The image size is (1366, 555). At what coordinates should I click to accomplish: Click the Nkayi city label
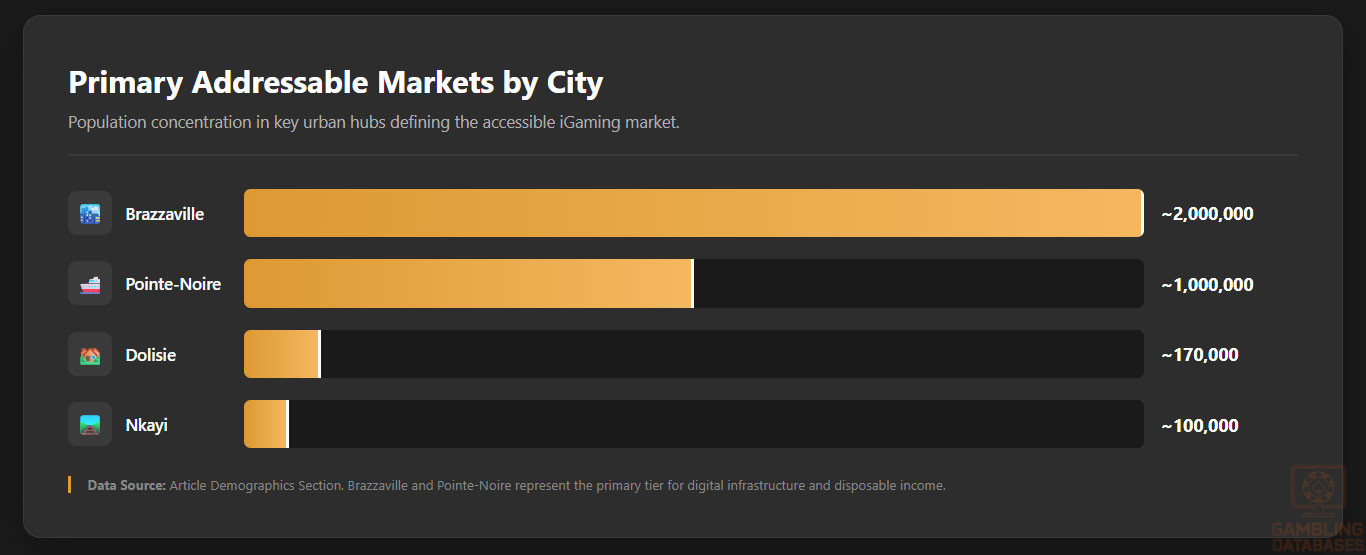click(x=147, y=425)
